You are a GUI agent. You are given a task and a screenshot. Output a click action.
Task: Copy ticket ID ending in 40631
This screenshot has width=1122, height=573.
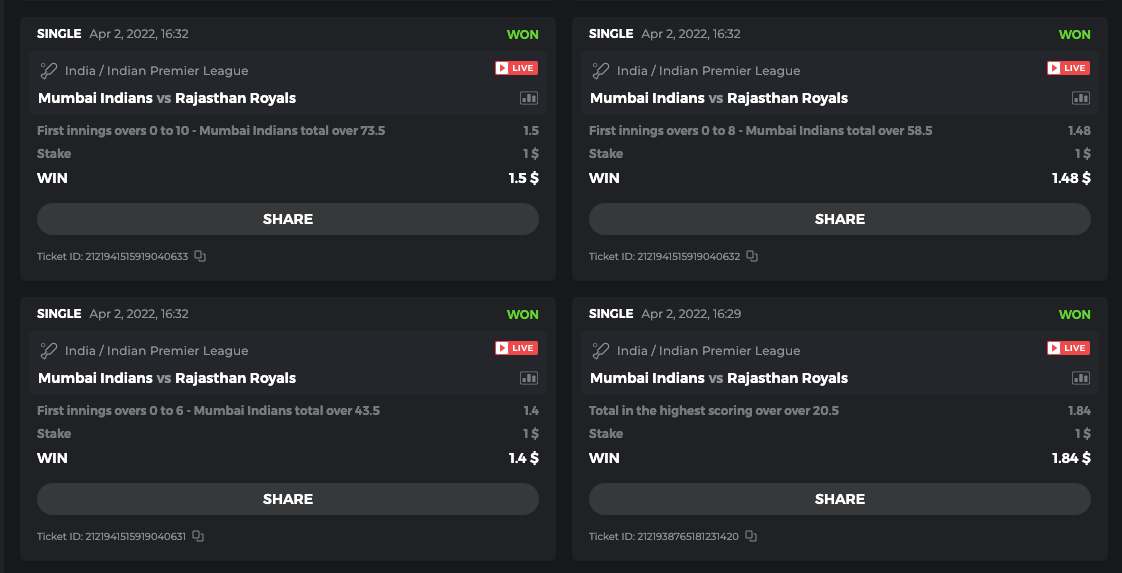(x=198, y=536)
